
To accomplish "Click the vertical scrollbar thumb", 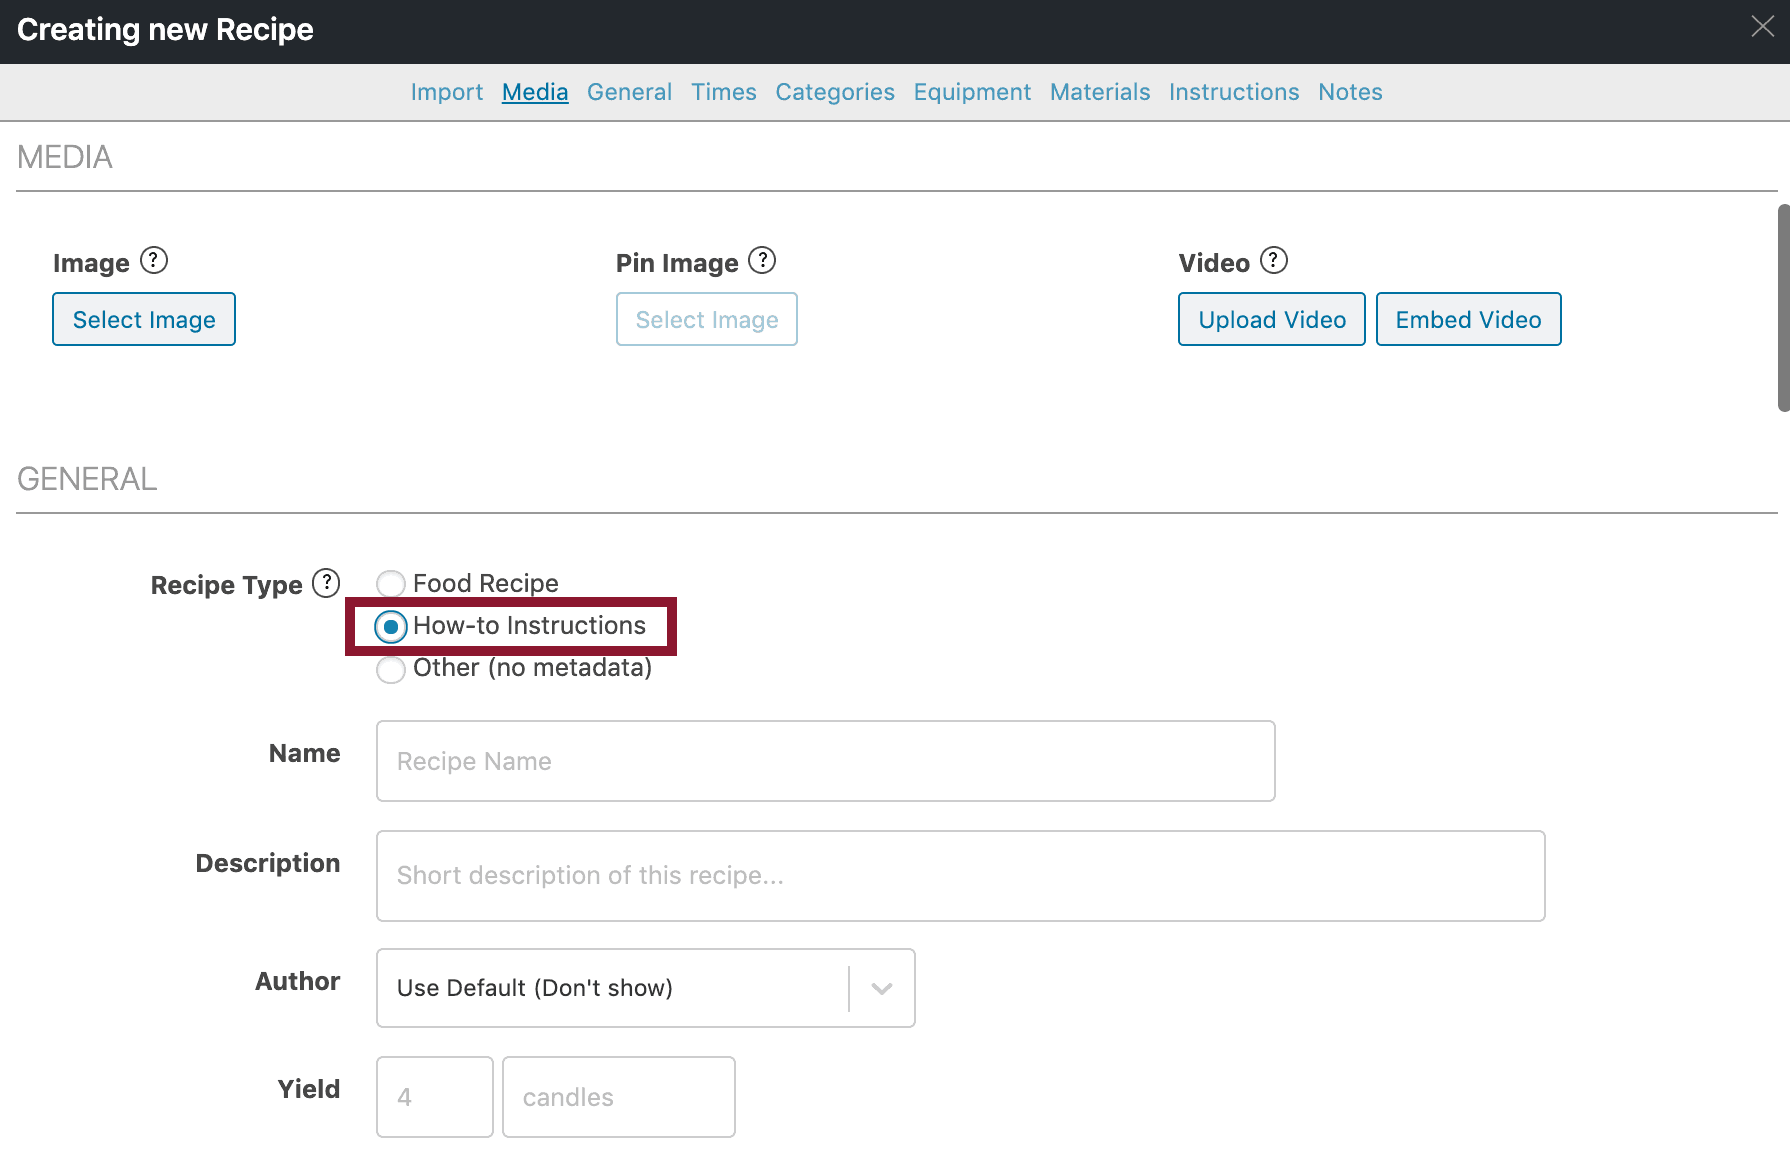I will click(1783, 308).
